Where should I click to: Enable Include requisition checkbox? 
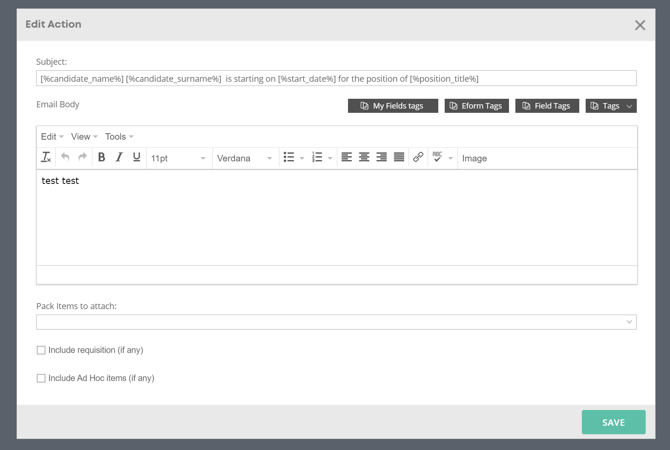(x=41, y=350)
